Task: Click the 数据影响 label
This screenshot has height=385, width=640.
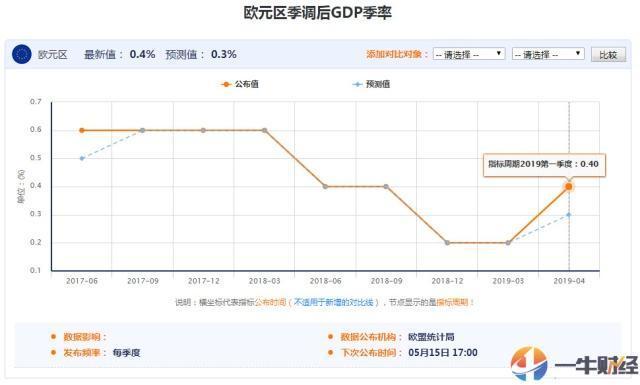Action: [x=84, y=337]
